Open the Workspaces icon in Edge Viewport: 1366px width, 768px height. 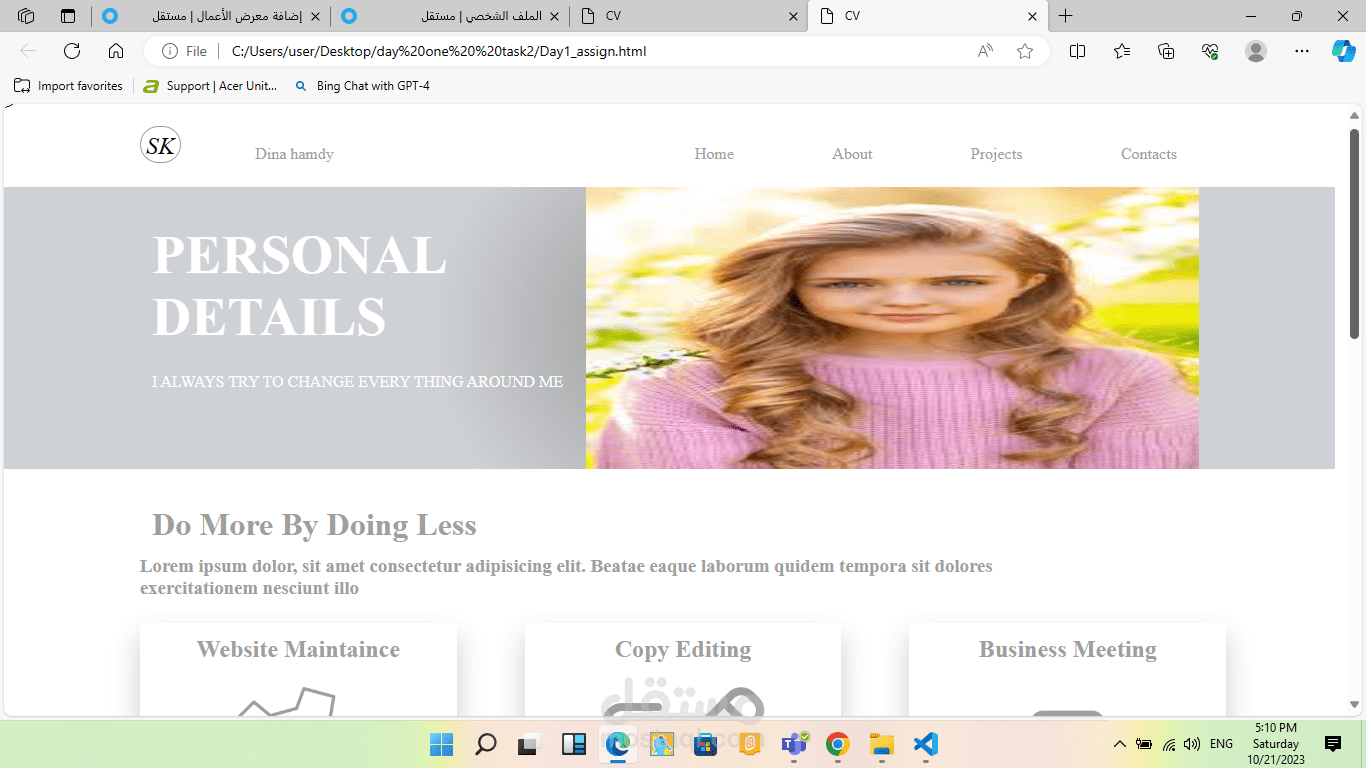click(27, 16)
